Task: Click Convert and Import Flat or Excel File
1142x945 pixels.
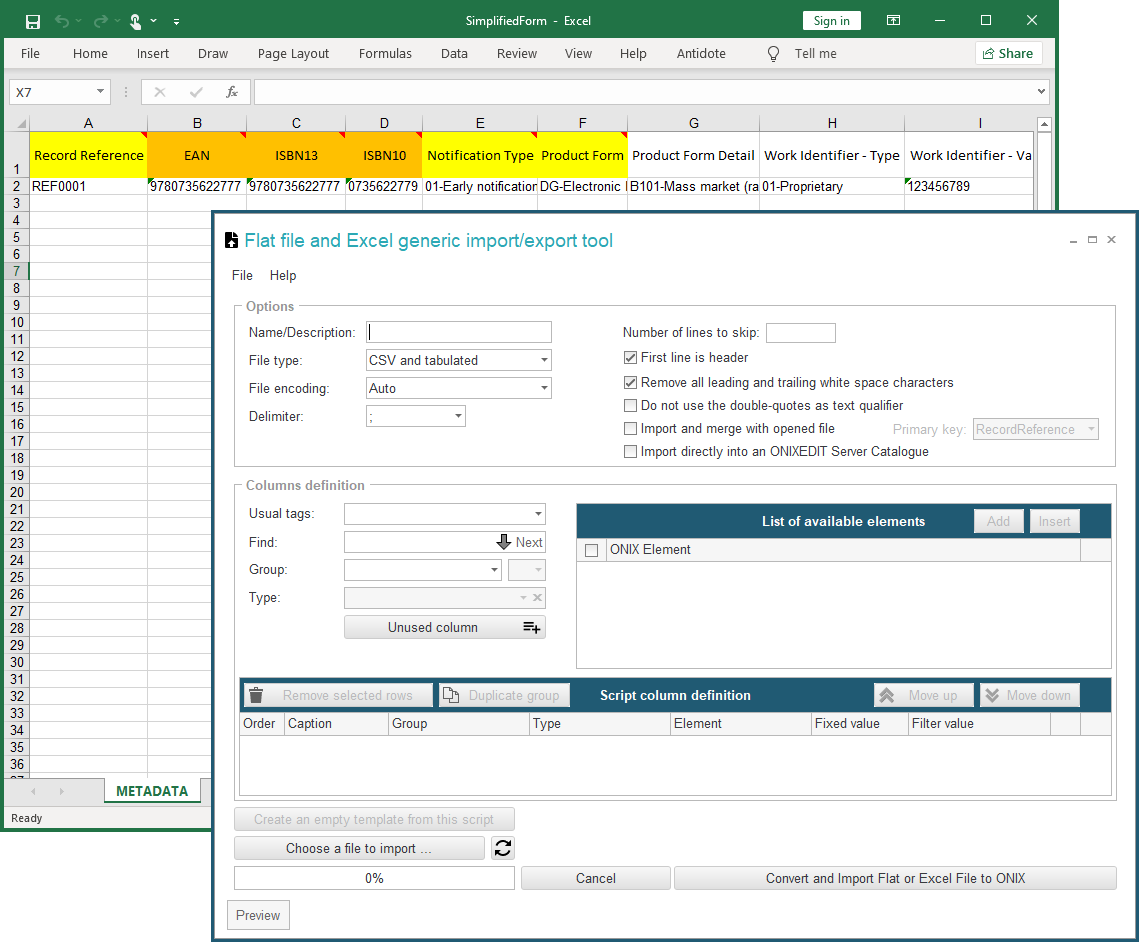Action: tap(895, 878)
